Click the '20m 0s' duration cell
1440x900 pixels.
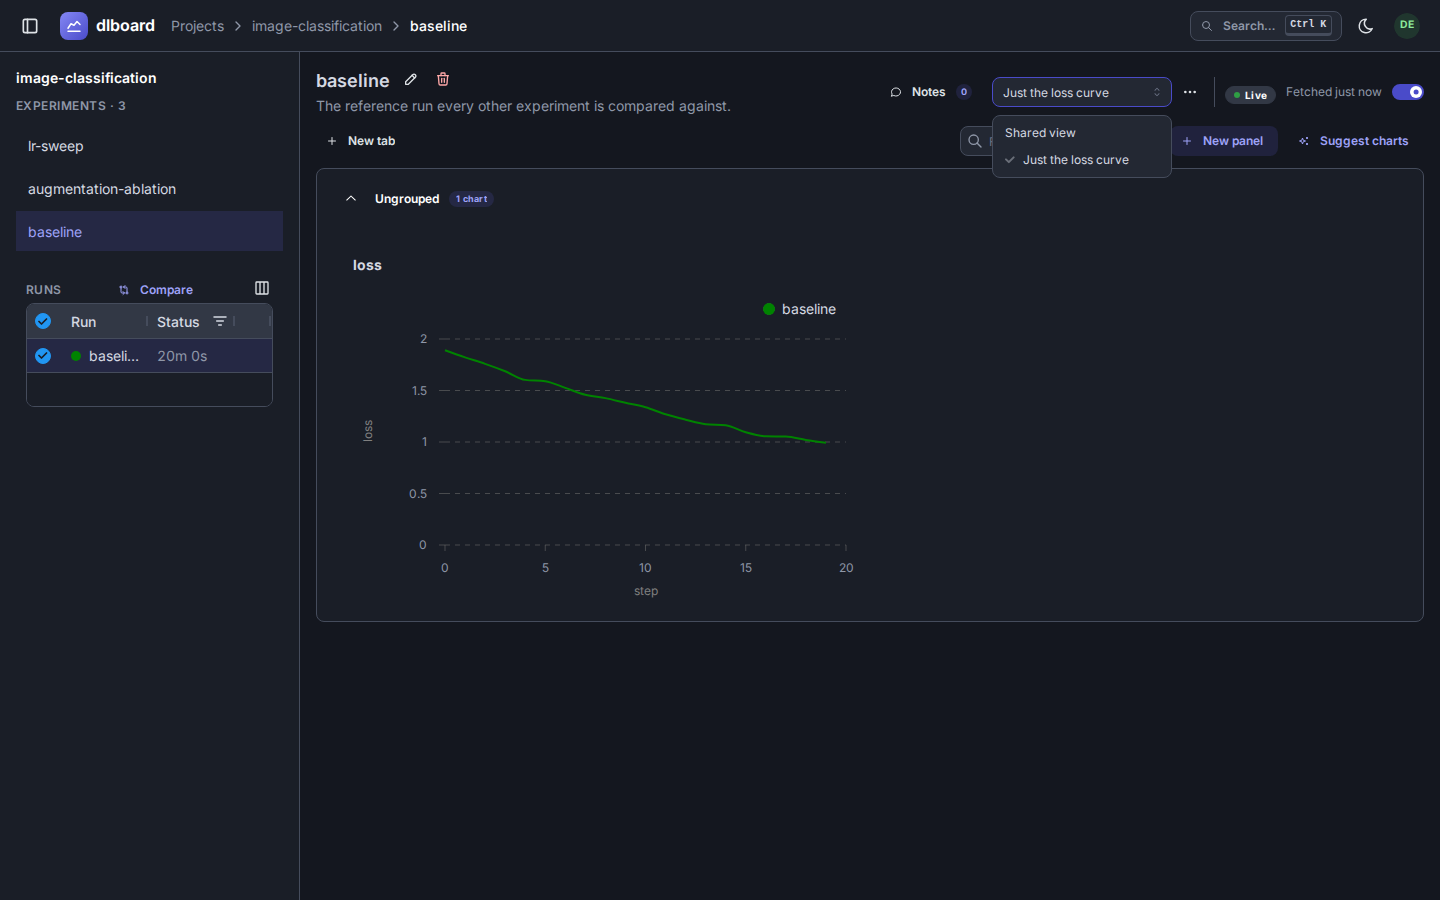click(x=182, y=356)
